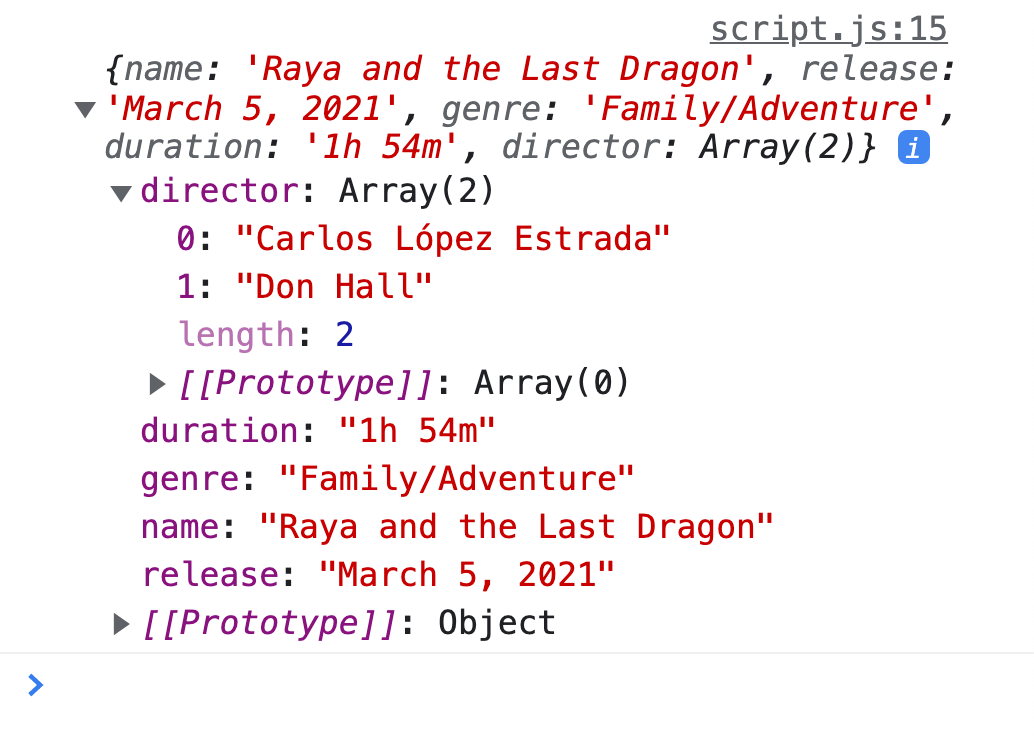Click the length property value 2
The height and width of the screenshot is (738, 1034).
[x=344, y=335]
